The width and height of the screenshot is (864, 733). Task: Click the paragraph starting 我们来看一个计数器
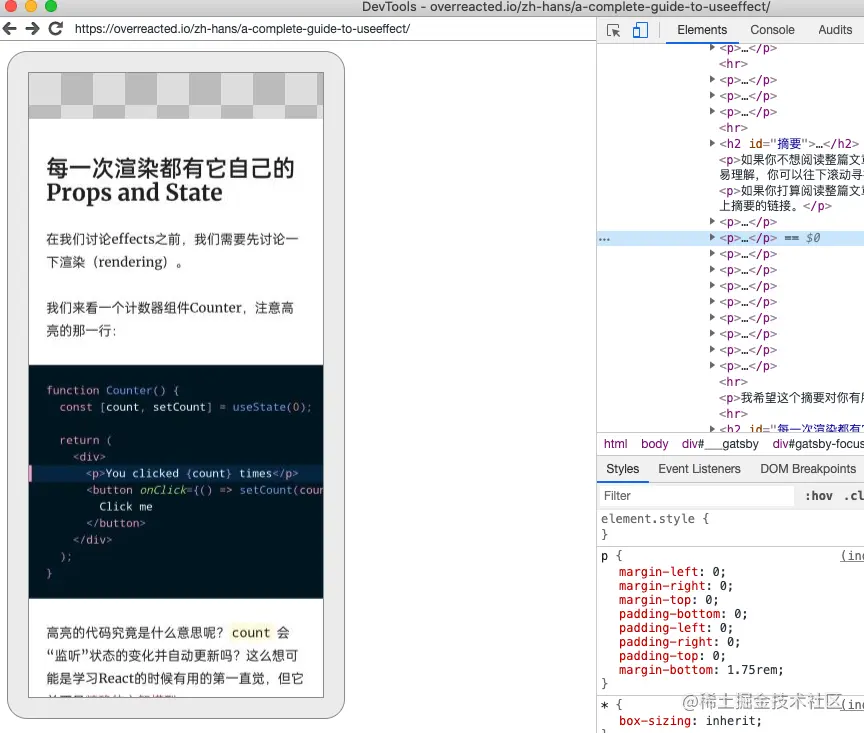coord(170,319)
